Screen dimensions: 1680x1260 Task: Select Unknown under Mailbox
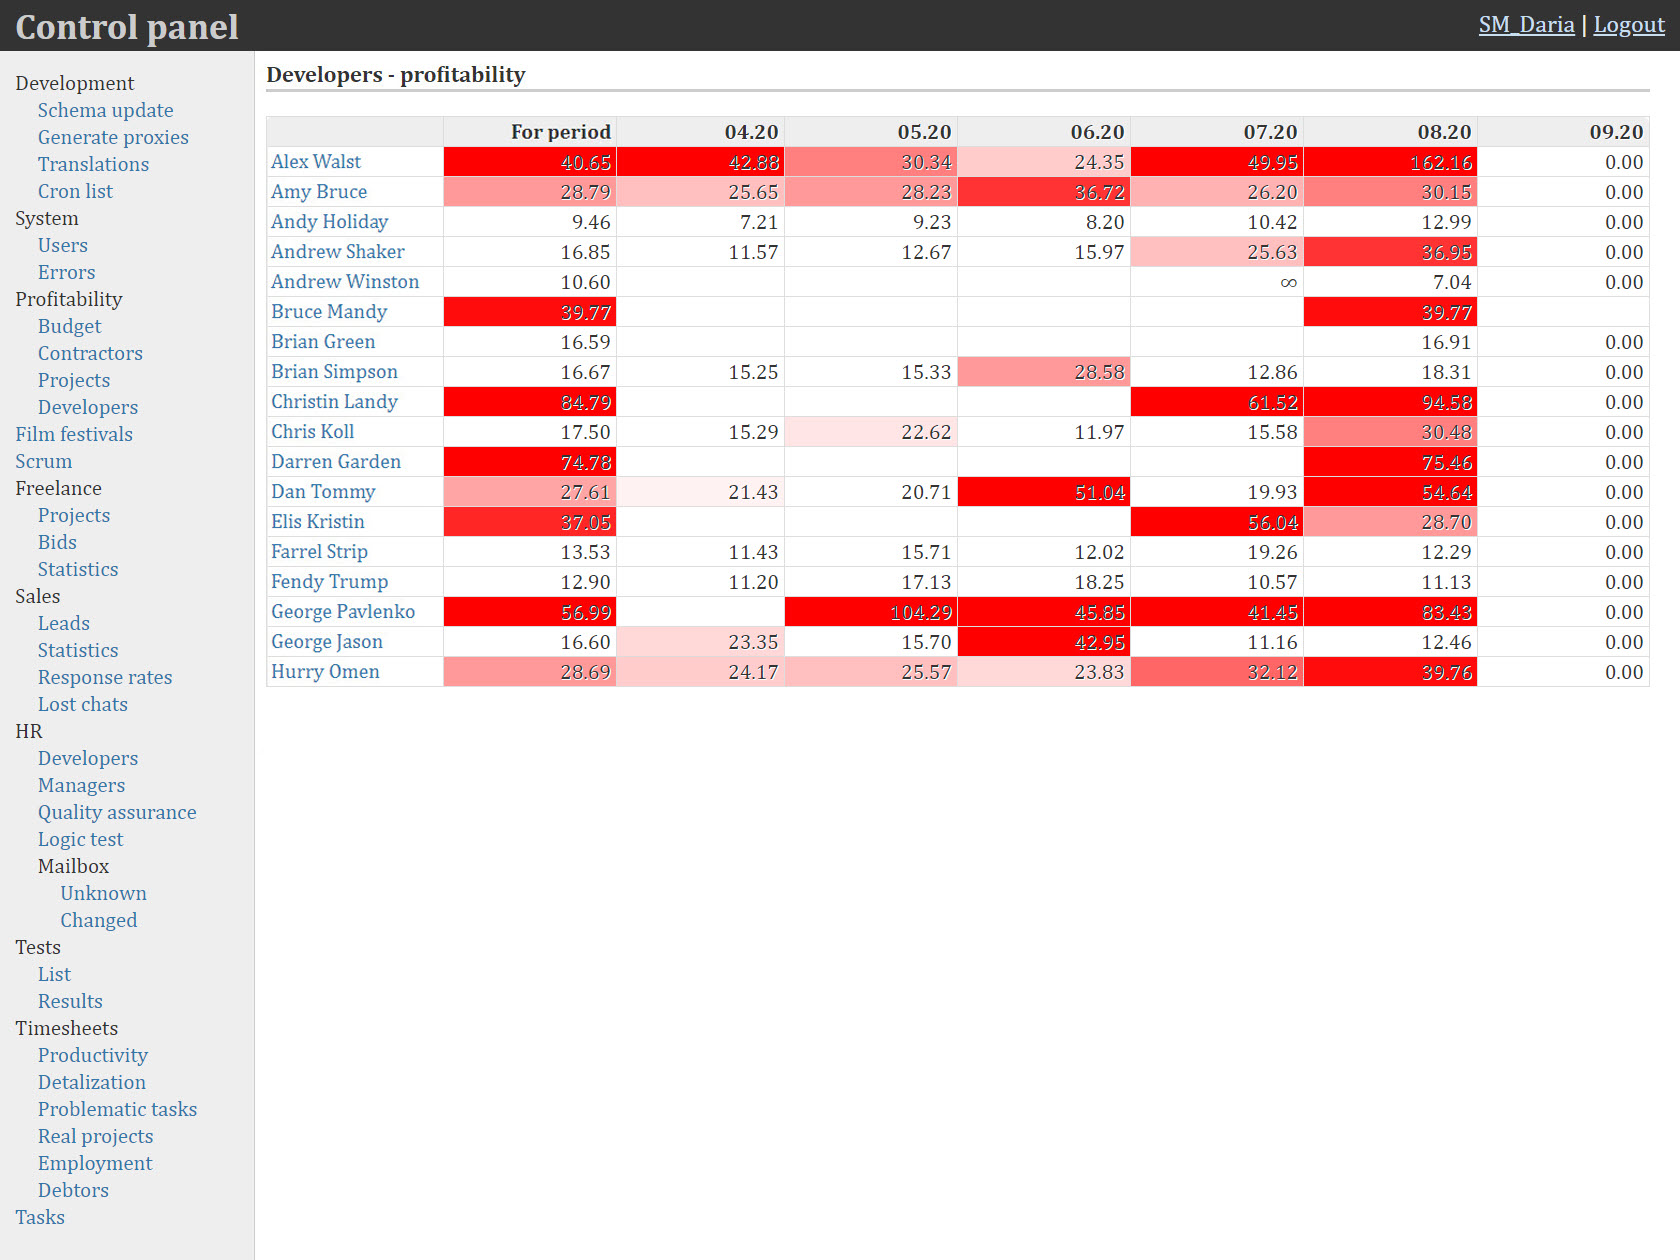click(103, 893)
